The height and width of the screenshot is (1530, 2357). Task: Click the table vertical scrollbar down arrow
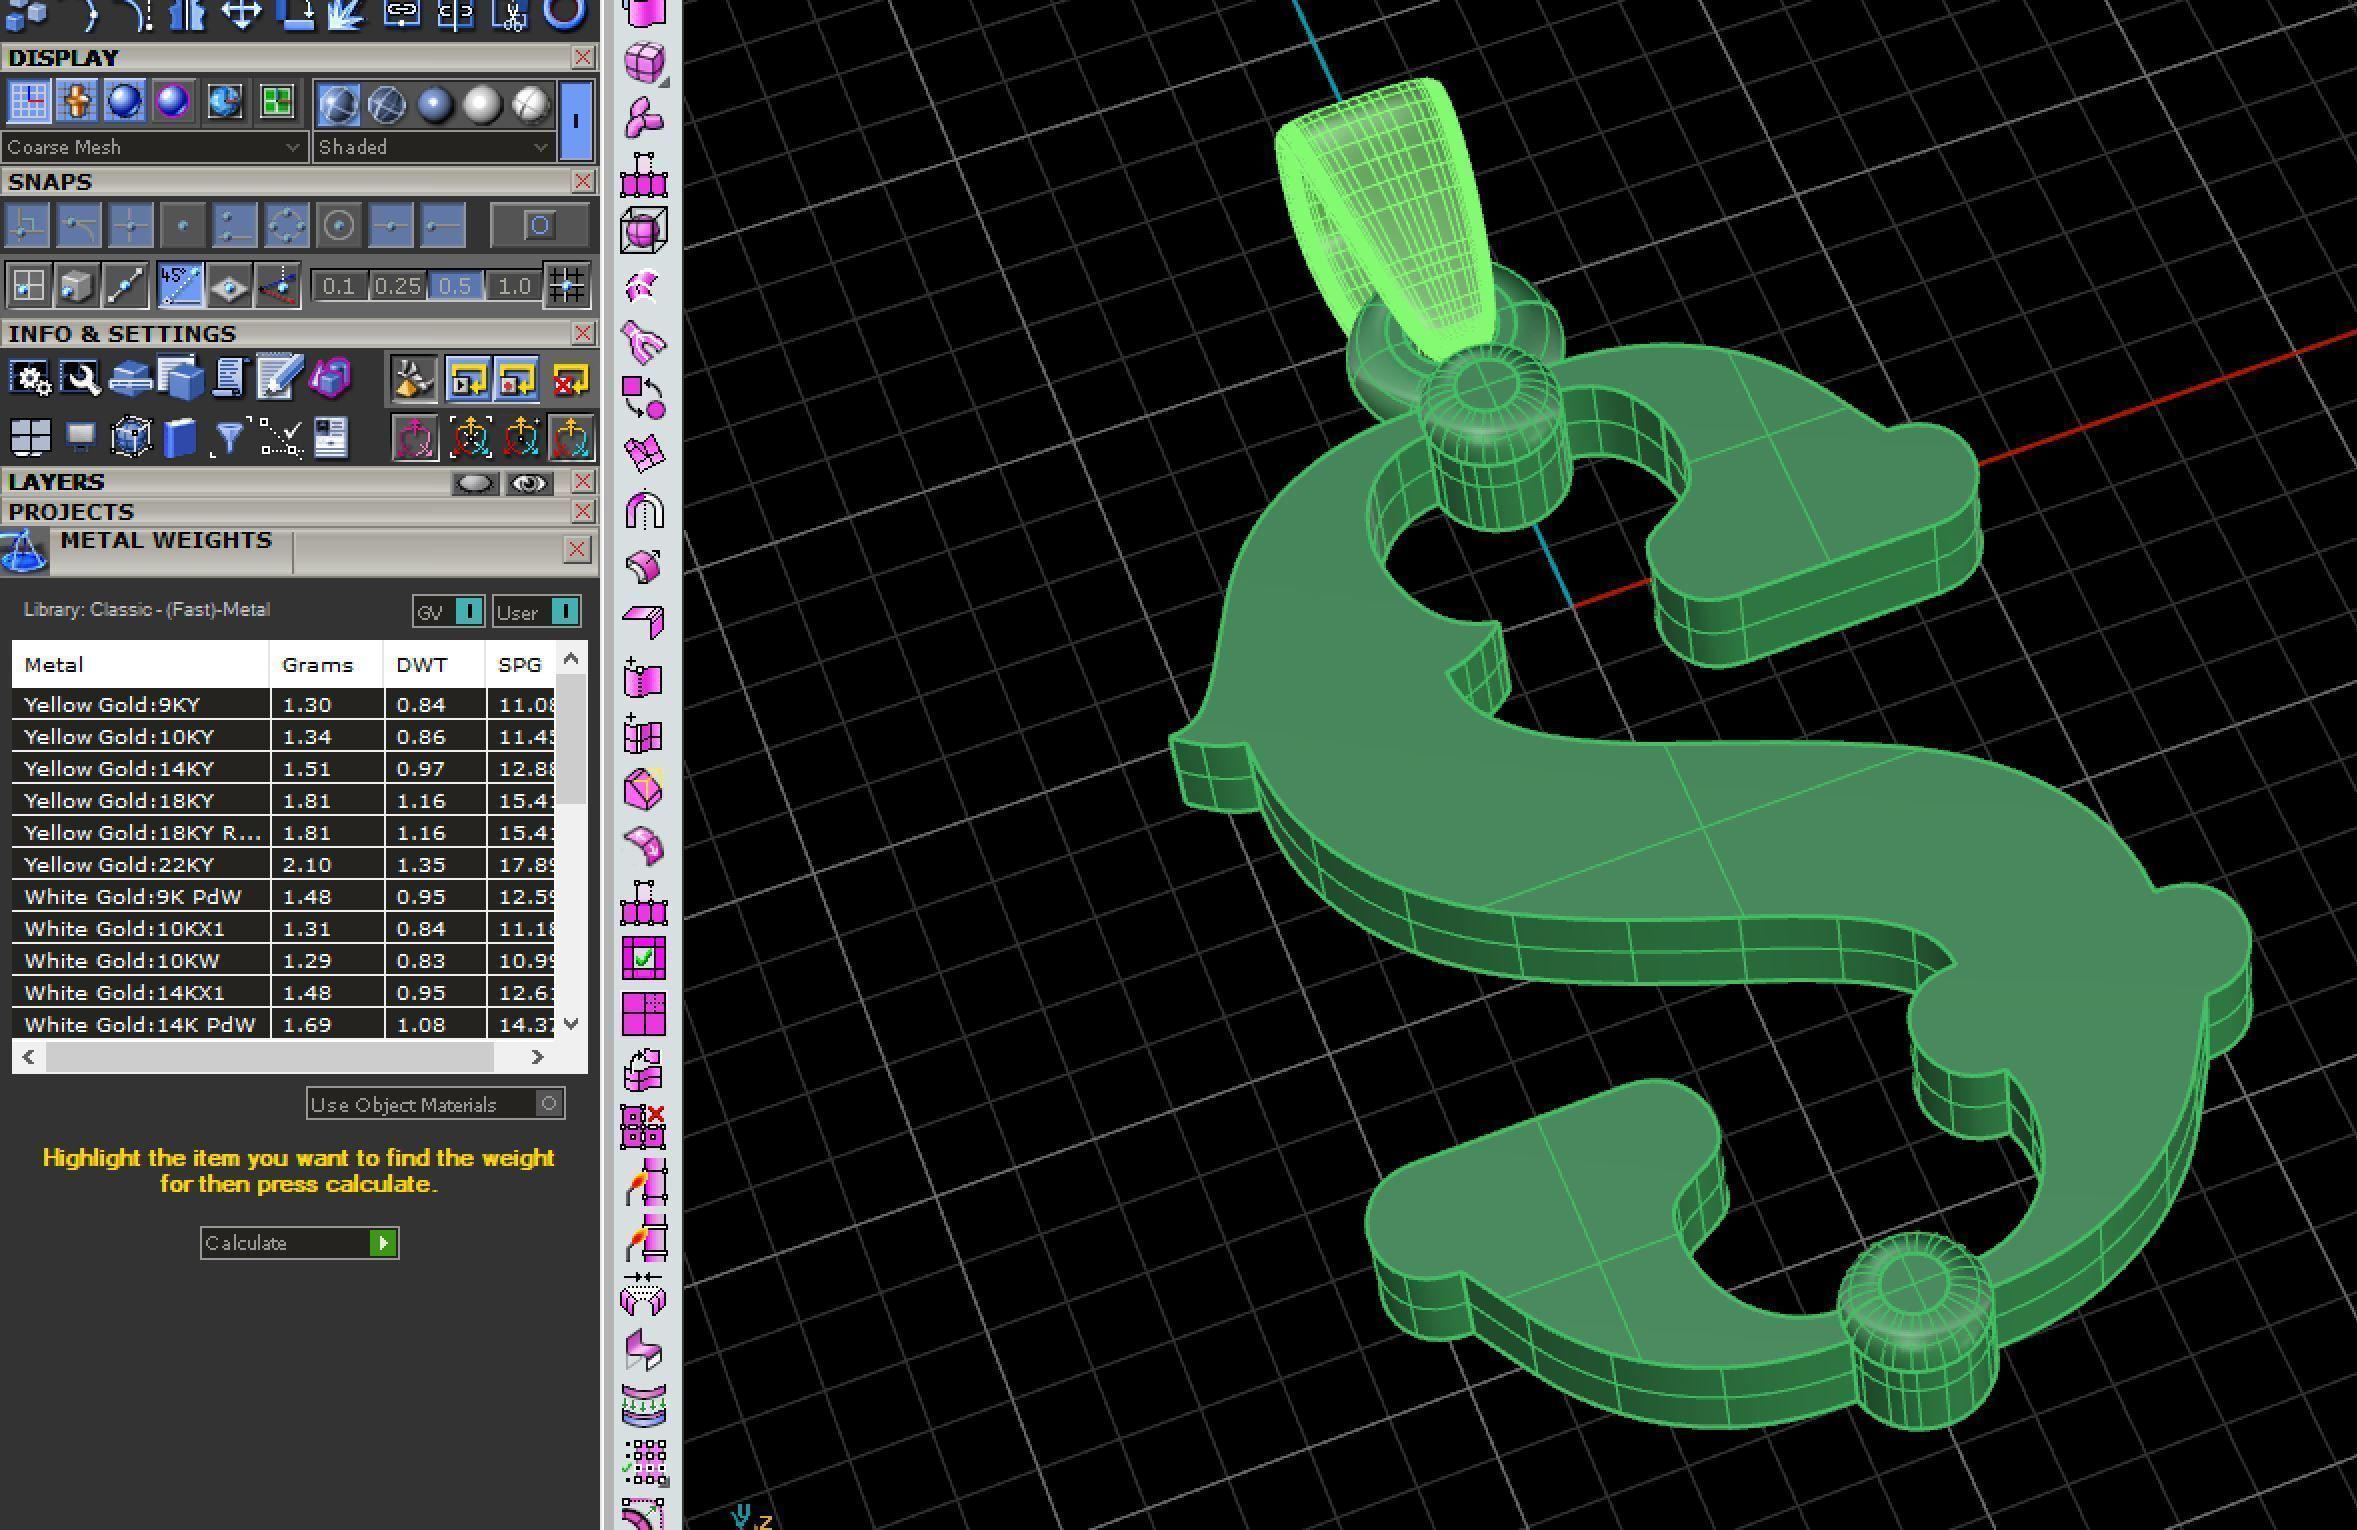pos(571,1023)
